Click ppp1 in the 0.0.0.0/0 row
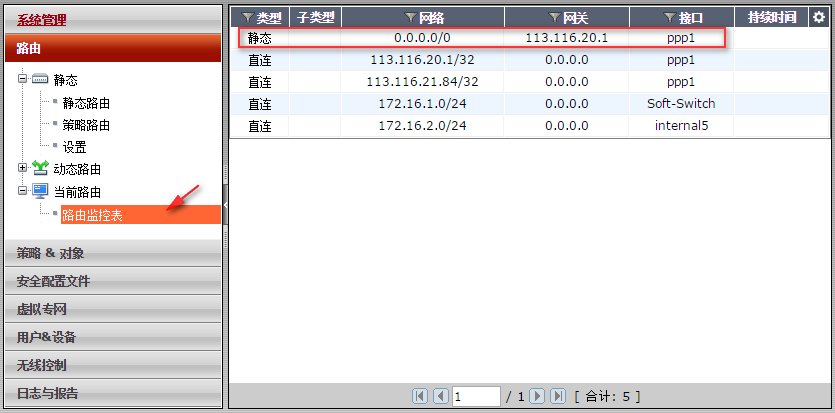 [x=681, y=39]
